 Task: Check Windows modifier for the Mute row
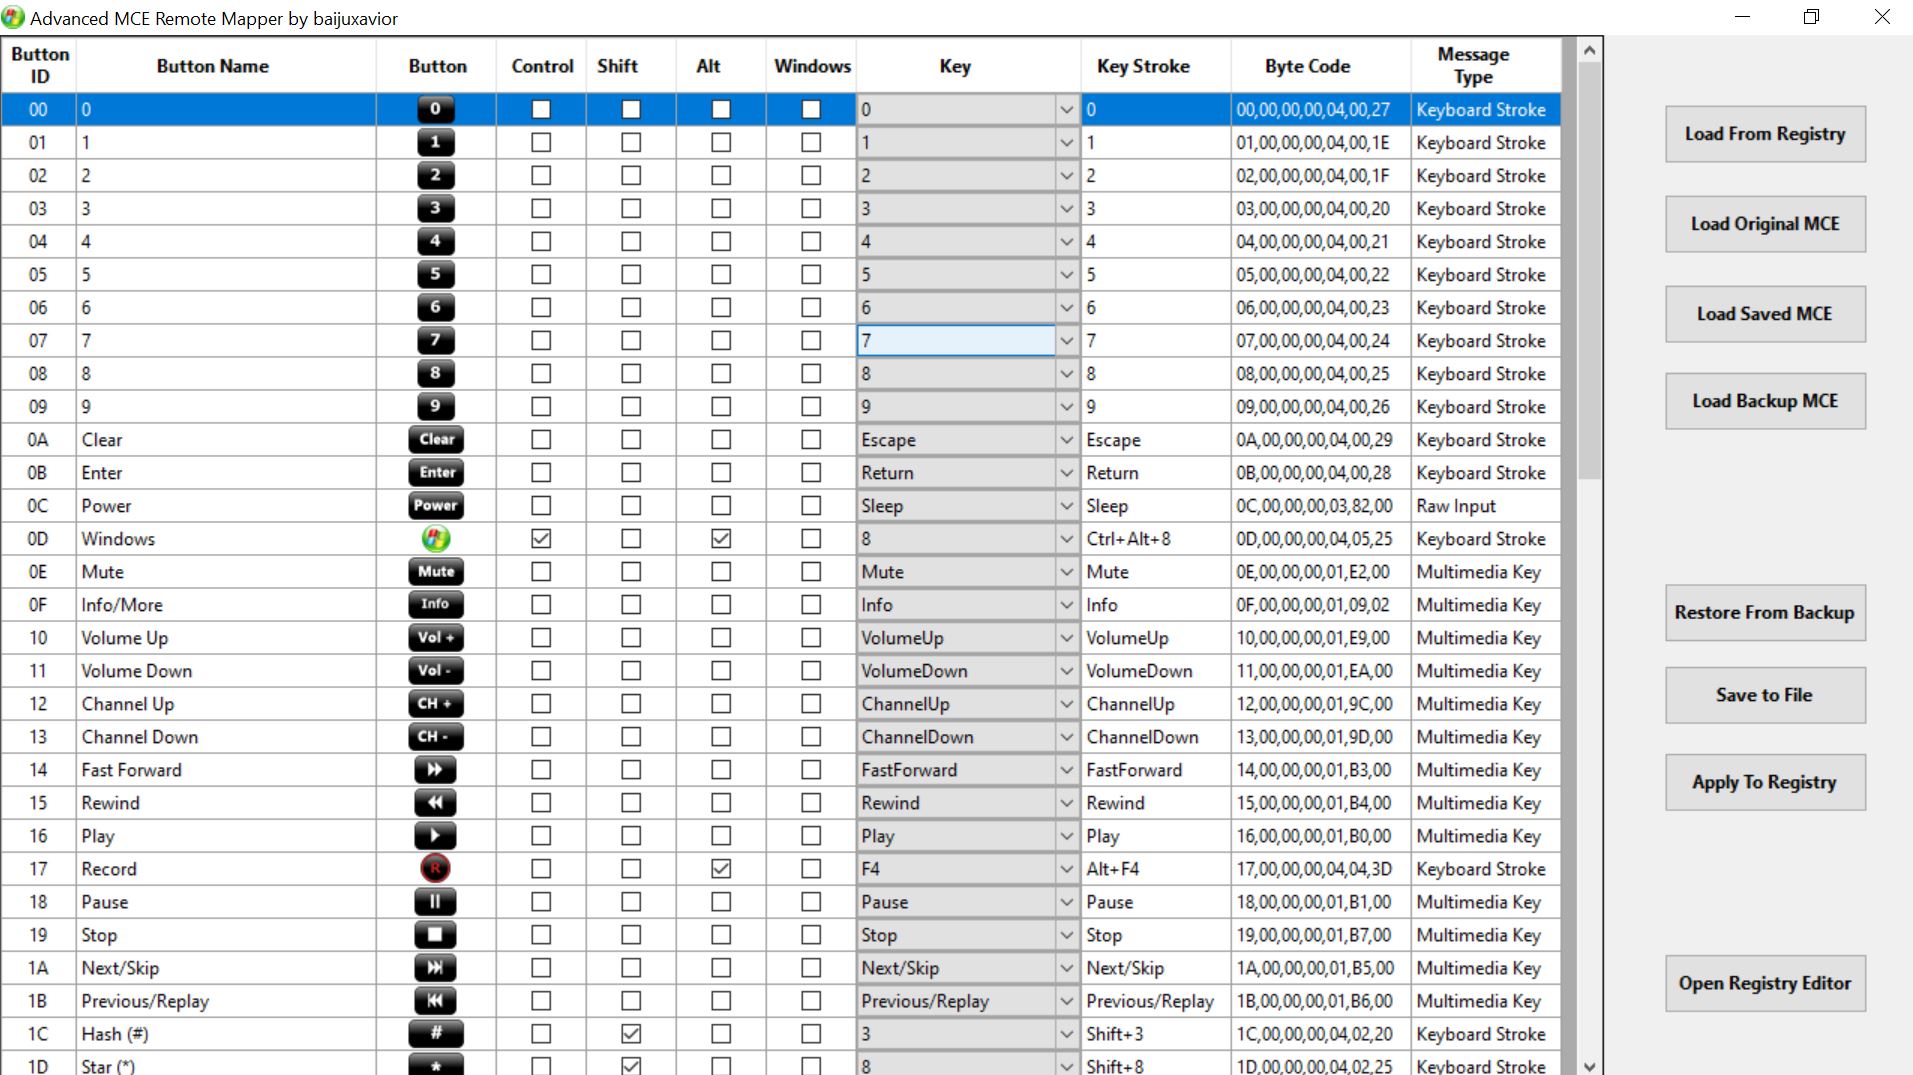pyautogui.click(x=811, y=571)
